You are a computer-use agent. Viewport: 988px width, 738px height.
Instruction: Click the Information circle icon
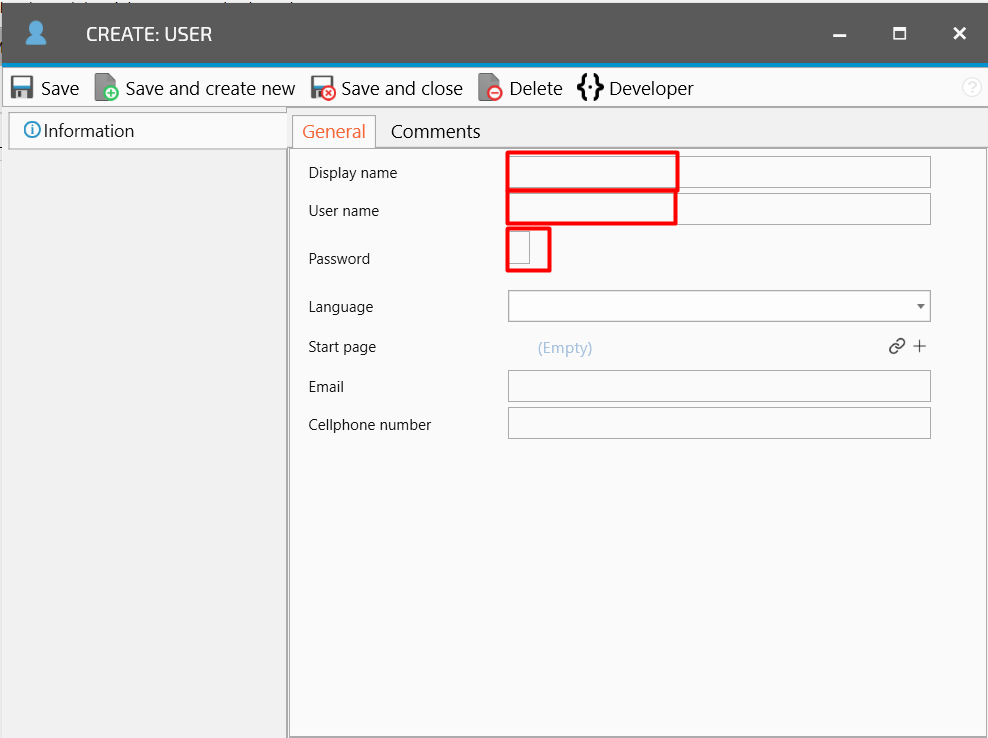click(x=32, y=130)
